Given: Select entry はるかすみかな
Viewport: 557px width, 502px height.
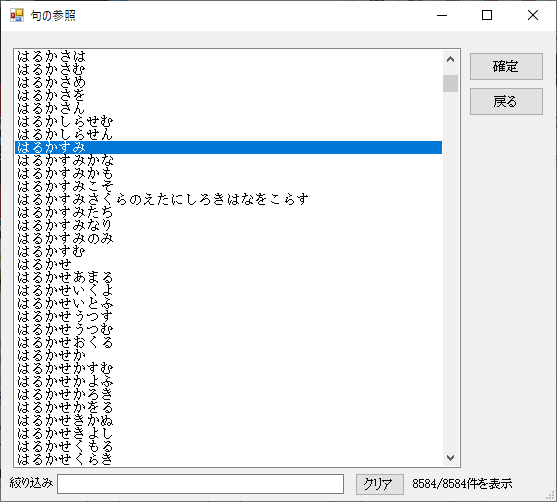Looking at the screenshot, I should coord(228,161).
